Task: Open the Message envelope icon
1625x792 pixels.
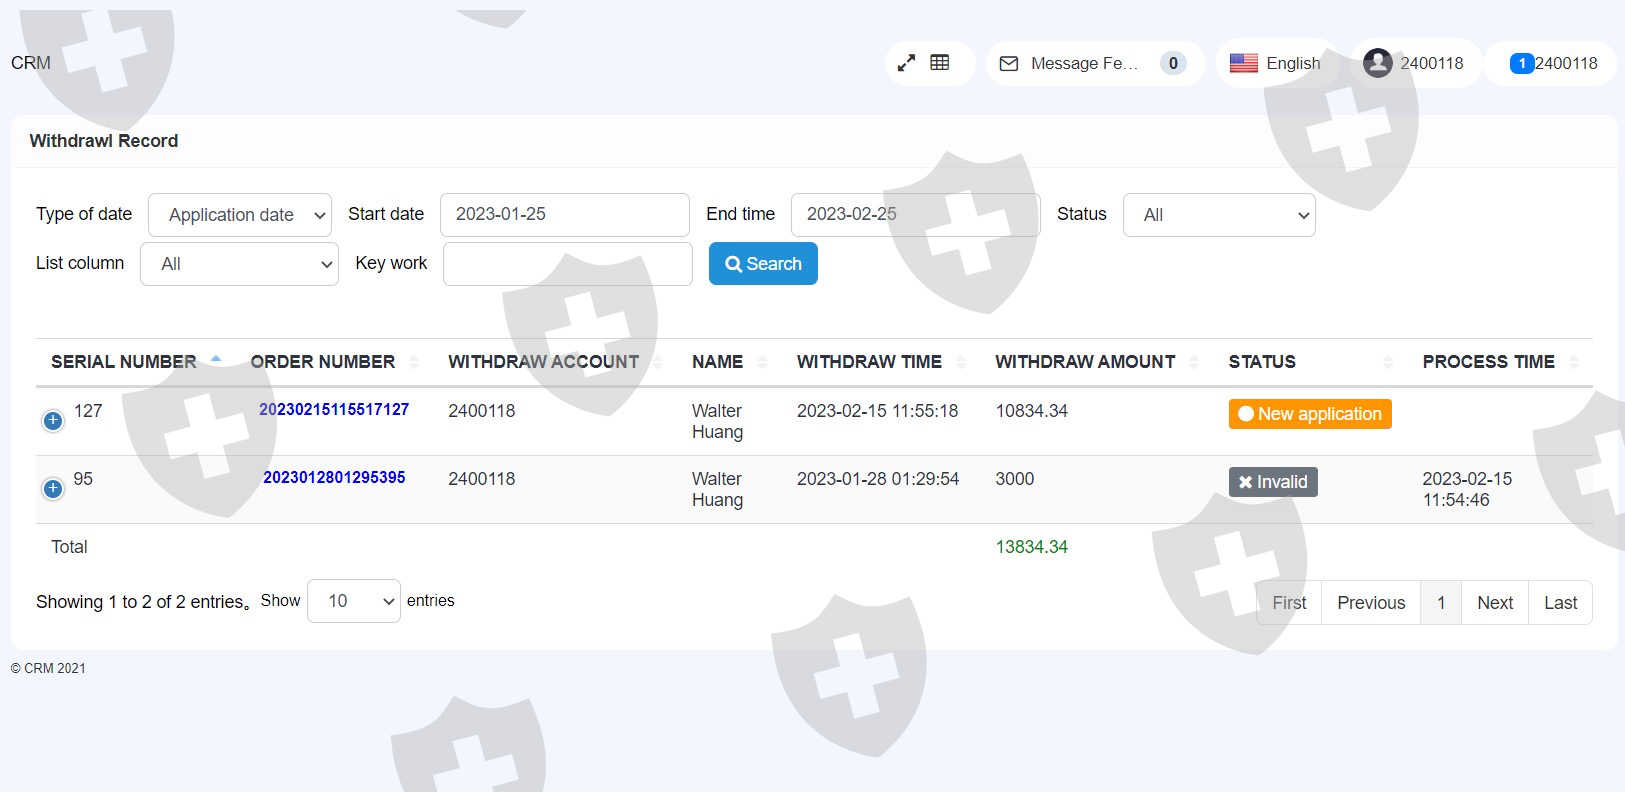Action: pos(1009,64)
